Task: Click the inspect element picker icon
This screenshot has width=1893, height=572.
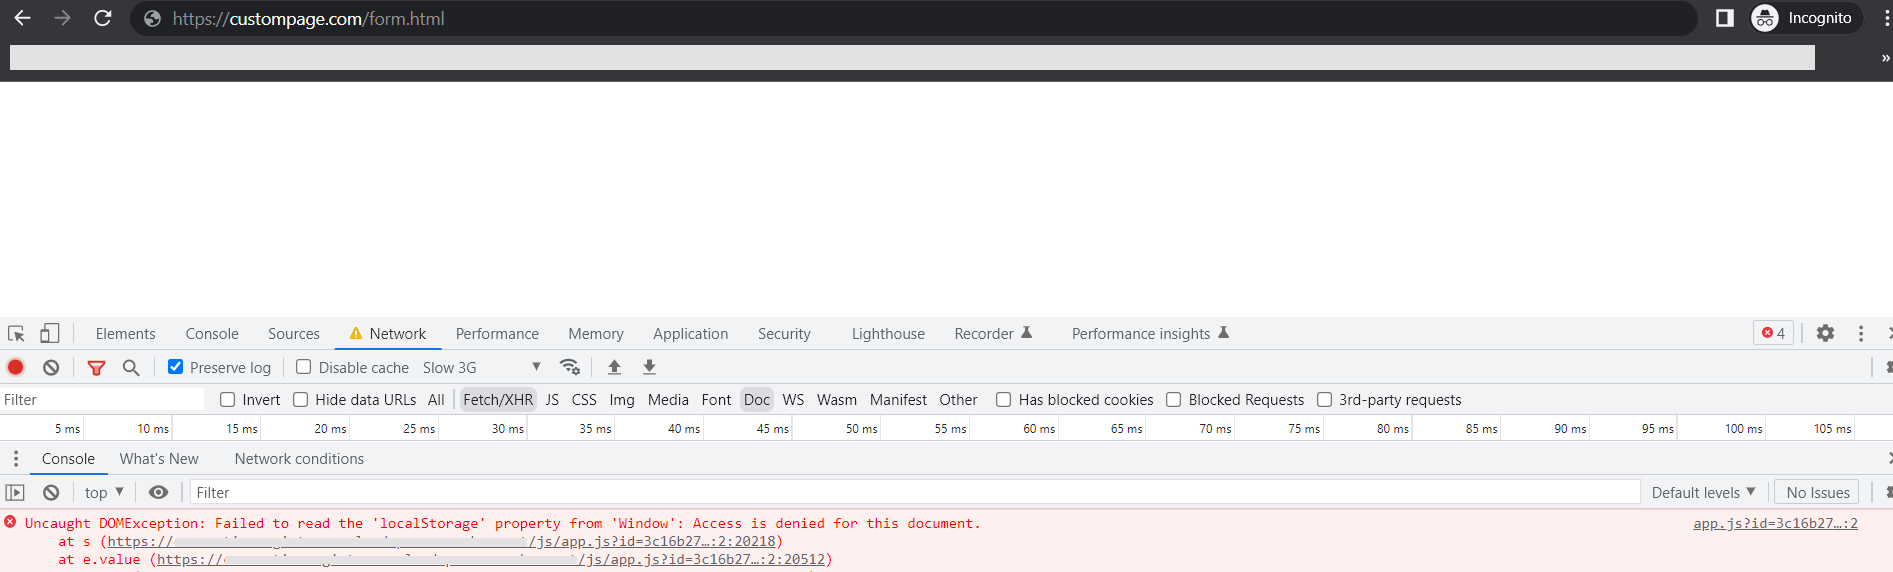Action: pos(16,334)
